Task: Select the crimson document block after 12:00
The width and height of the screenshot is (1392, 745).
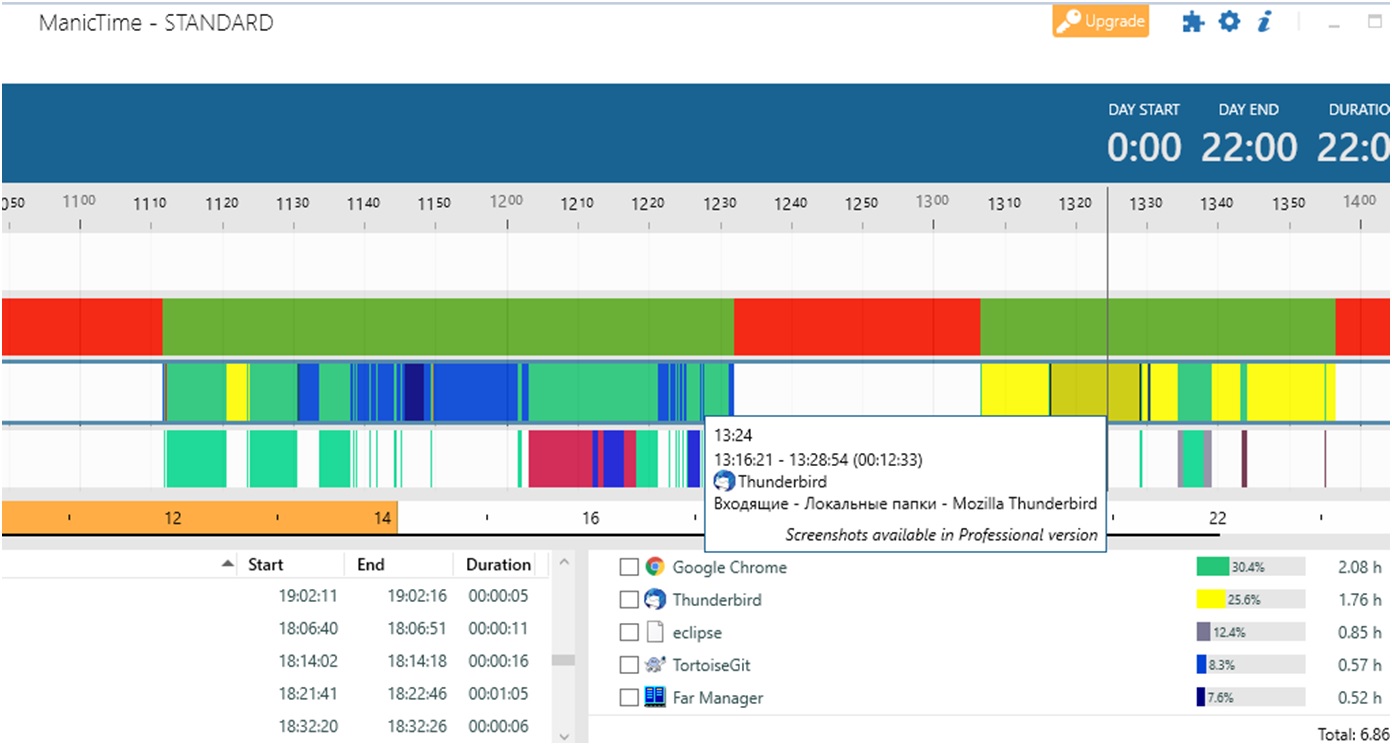Action: [x=560, y=459]
